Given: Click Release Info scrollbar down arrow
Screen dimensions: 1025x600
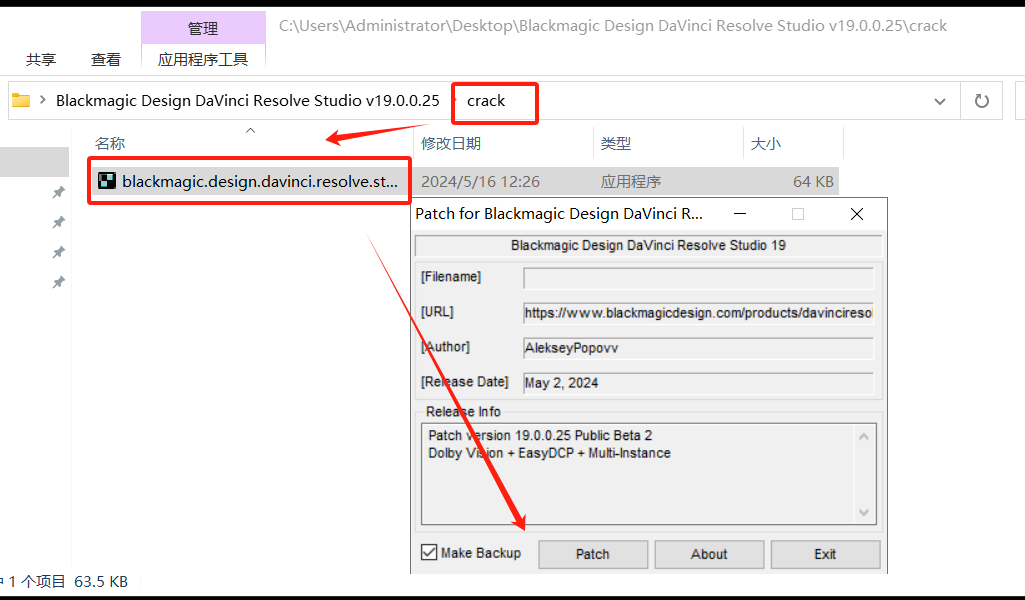Looking at the screenshot, I should click(x=864, y=512).
